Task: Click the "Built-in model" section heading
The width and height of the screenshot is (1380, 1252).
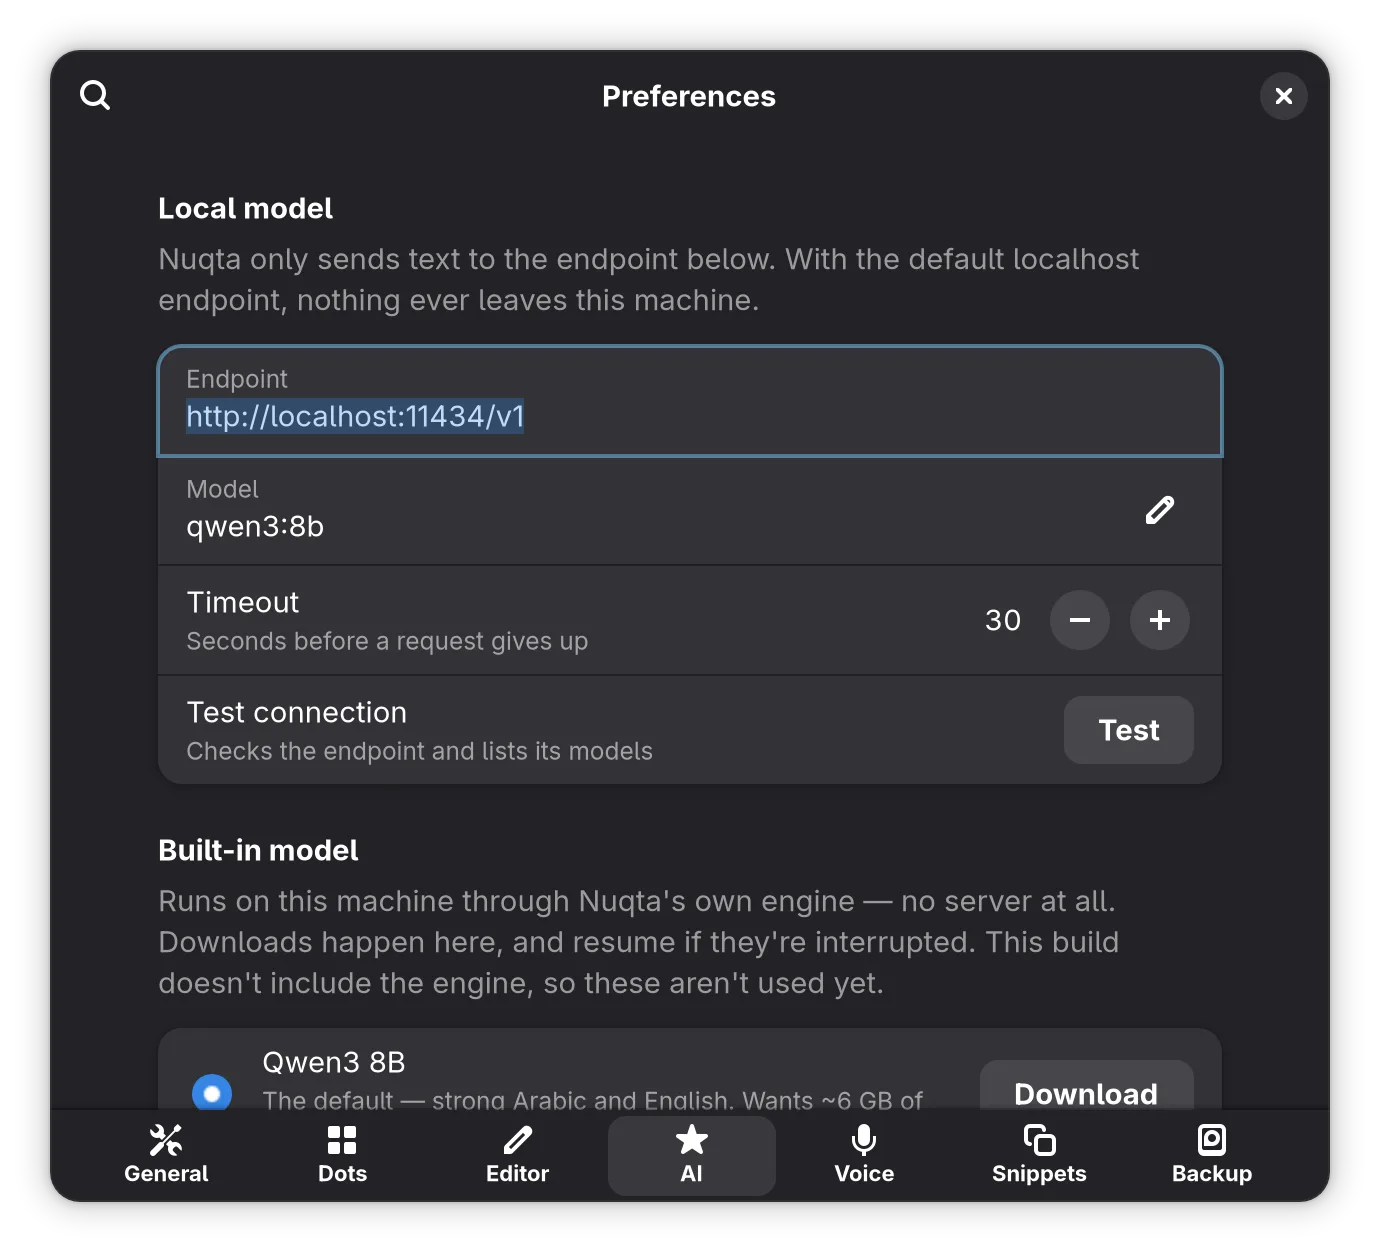Action: click(x=258, y=850)
